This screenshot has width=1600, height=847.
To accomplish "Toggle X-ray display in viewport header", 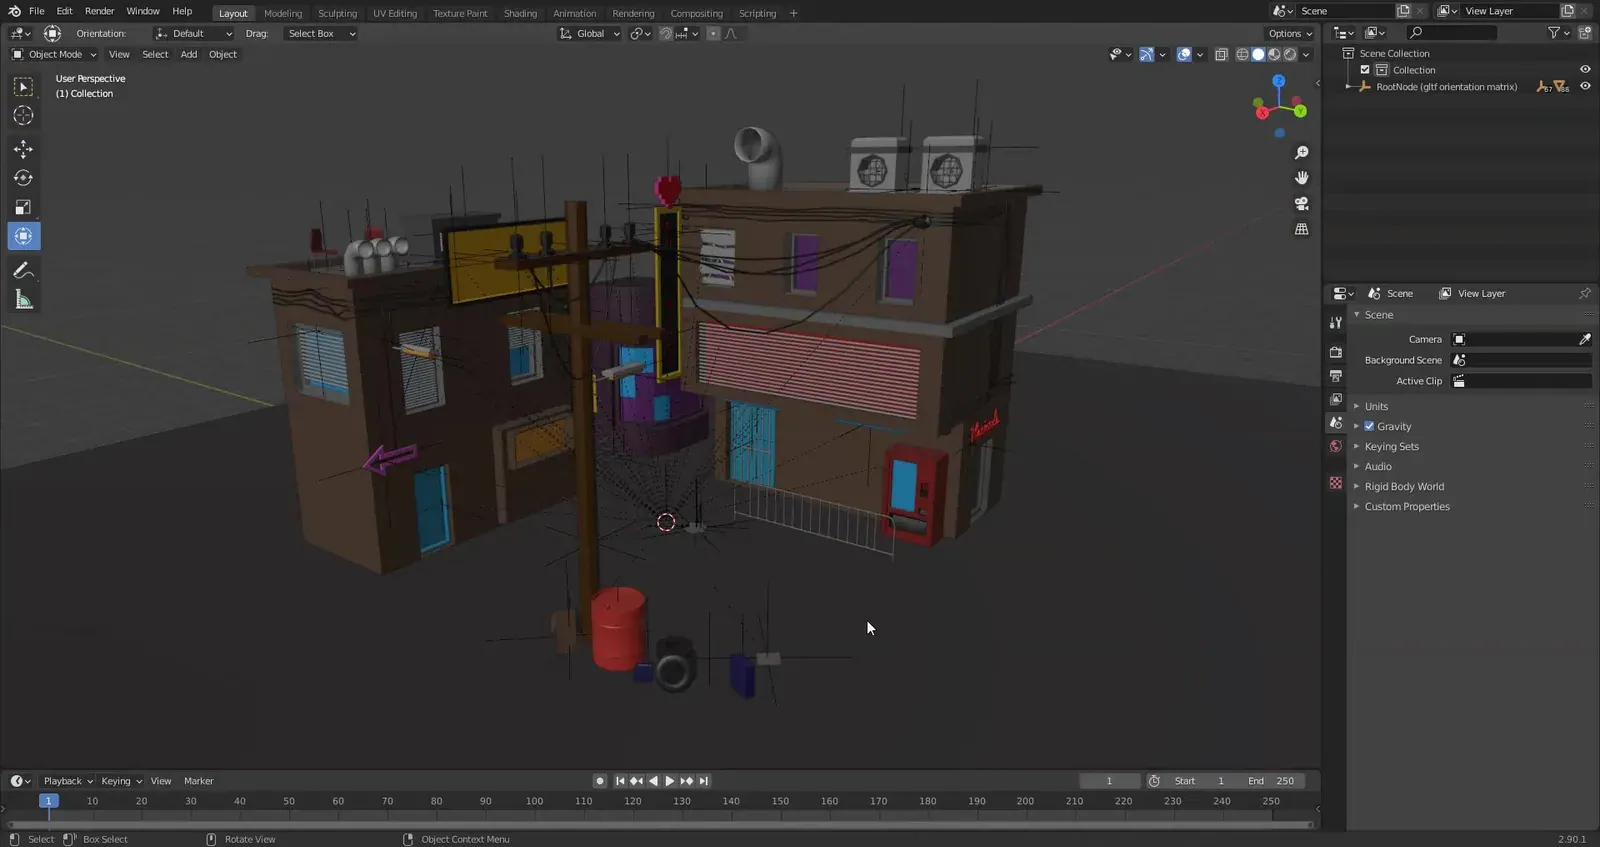I will click(x=1221, y=55).
